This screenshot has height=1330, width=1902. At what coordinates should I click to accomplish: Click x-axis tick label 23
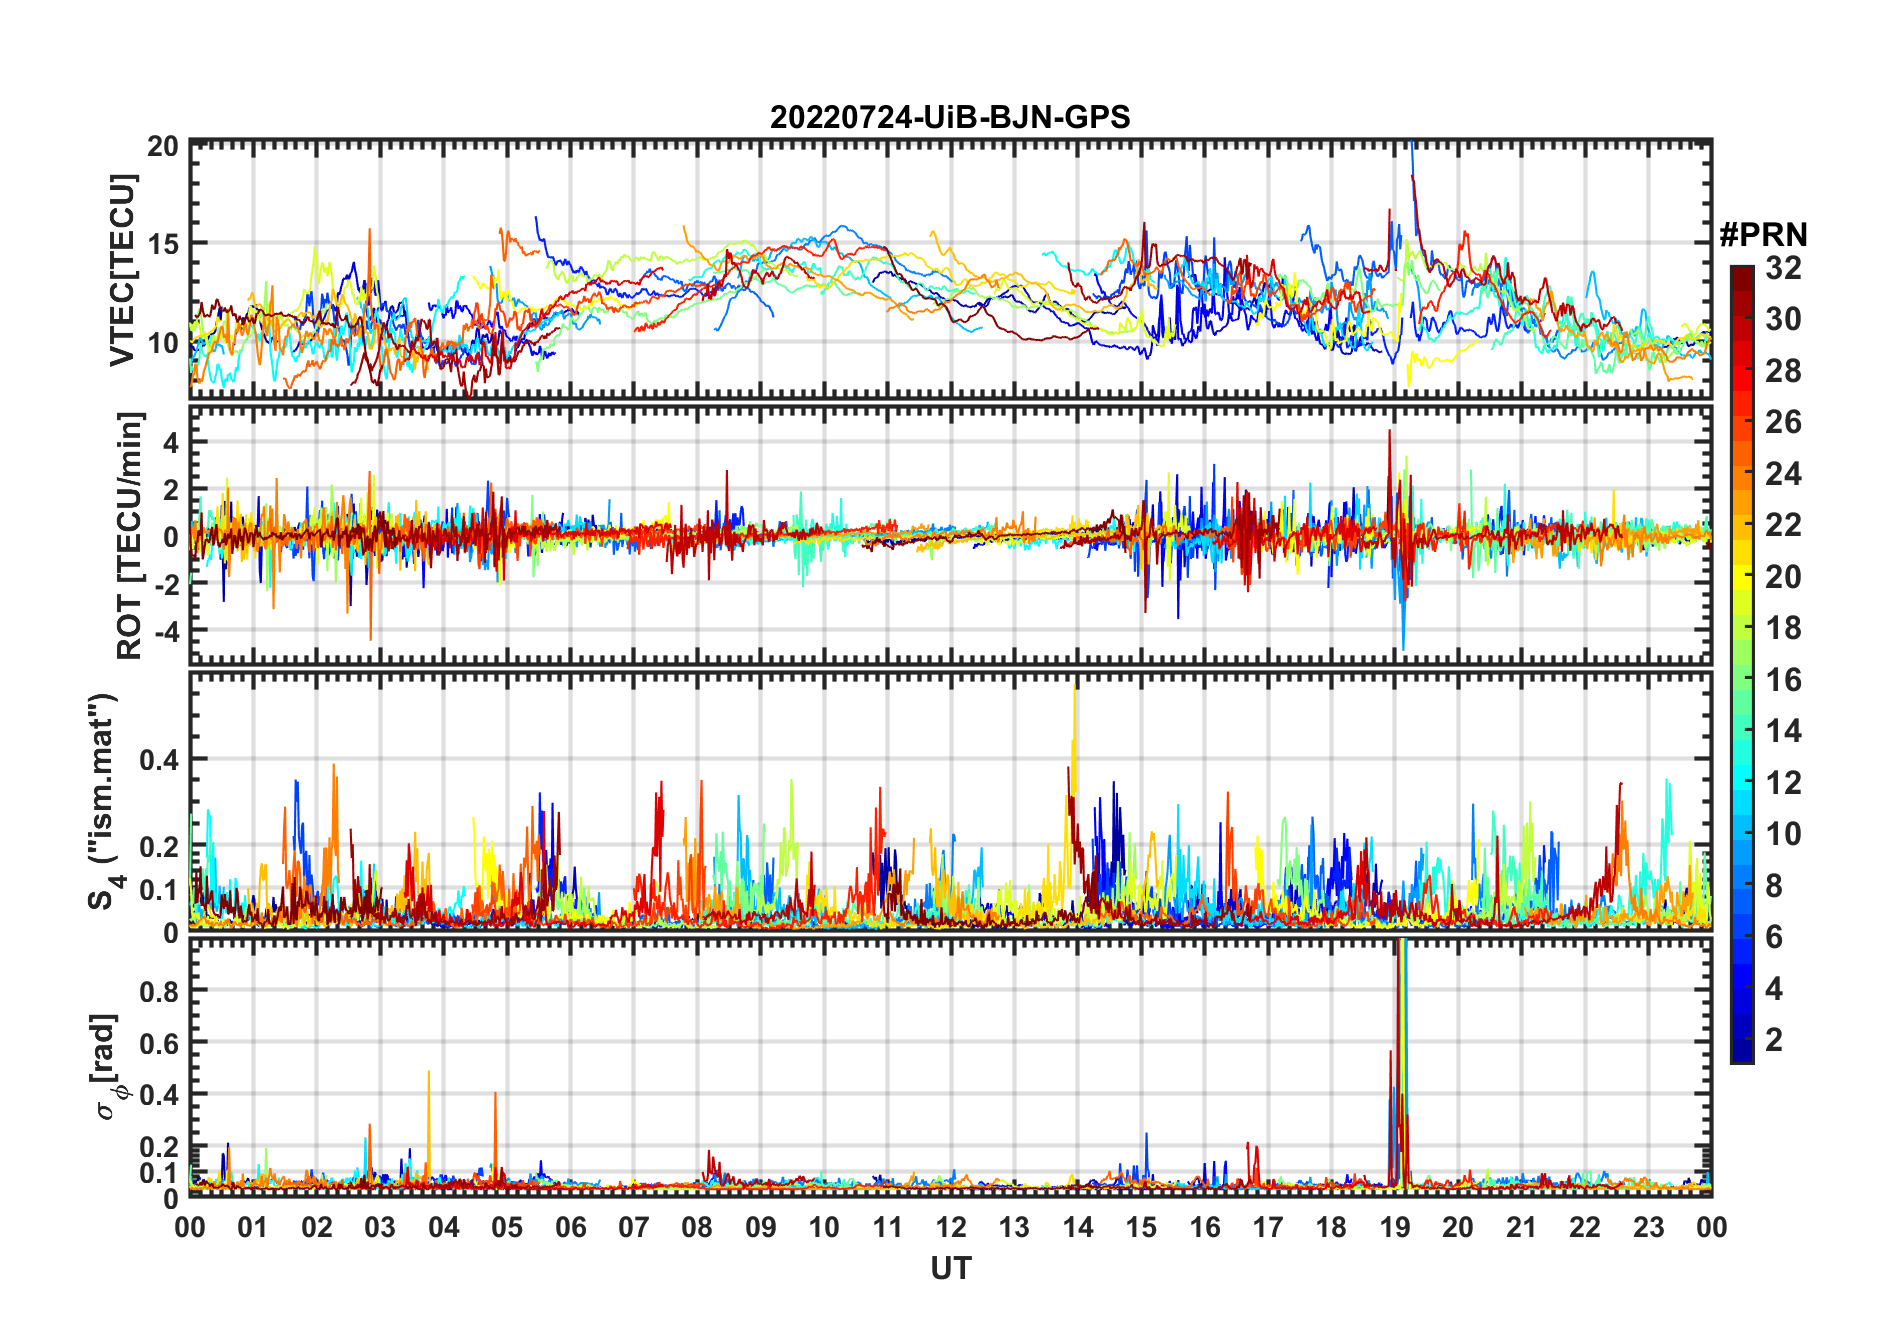tap(1648, 1228)
